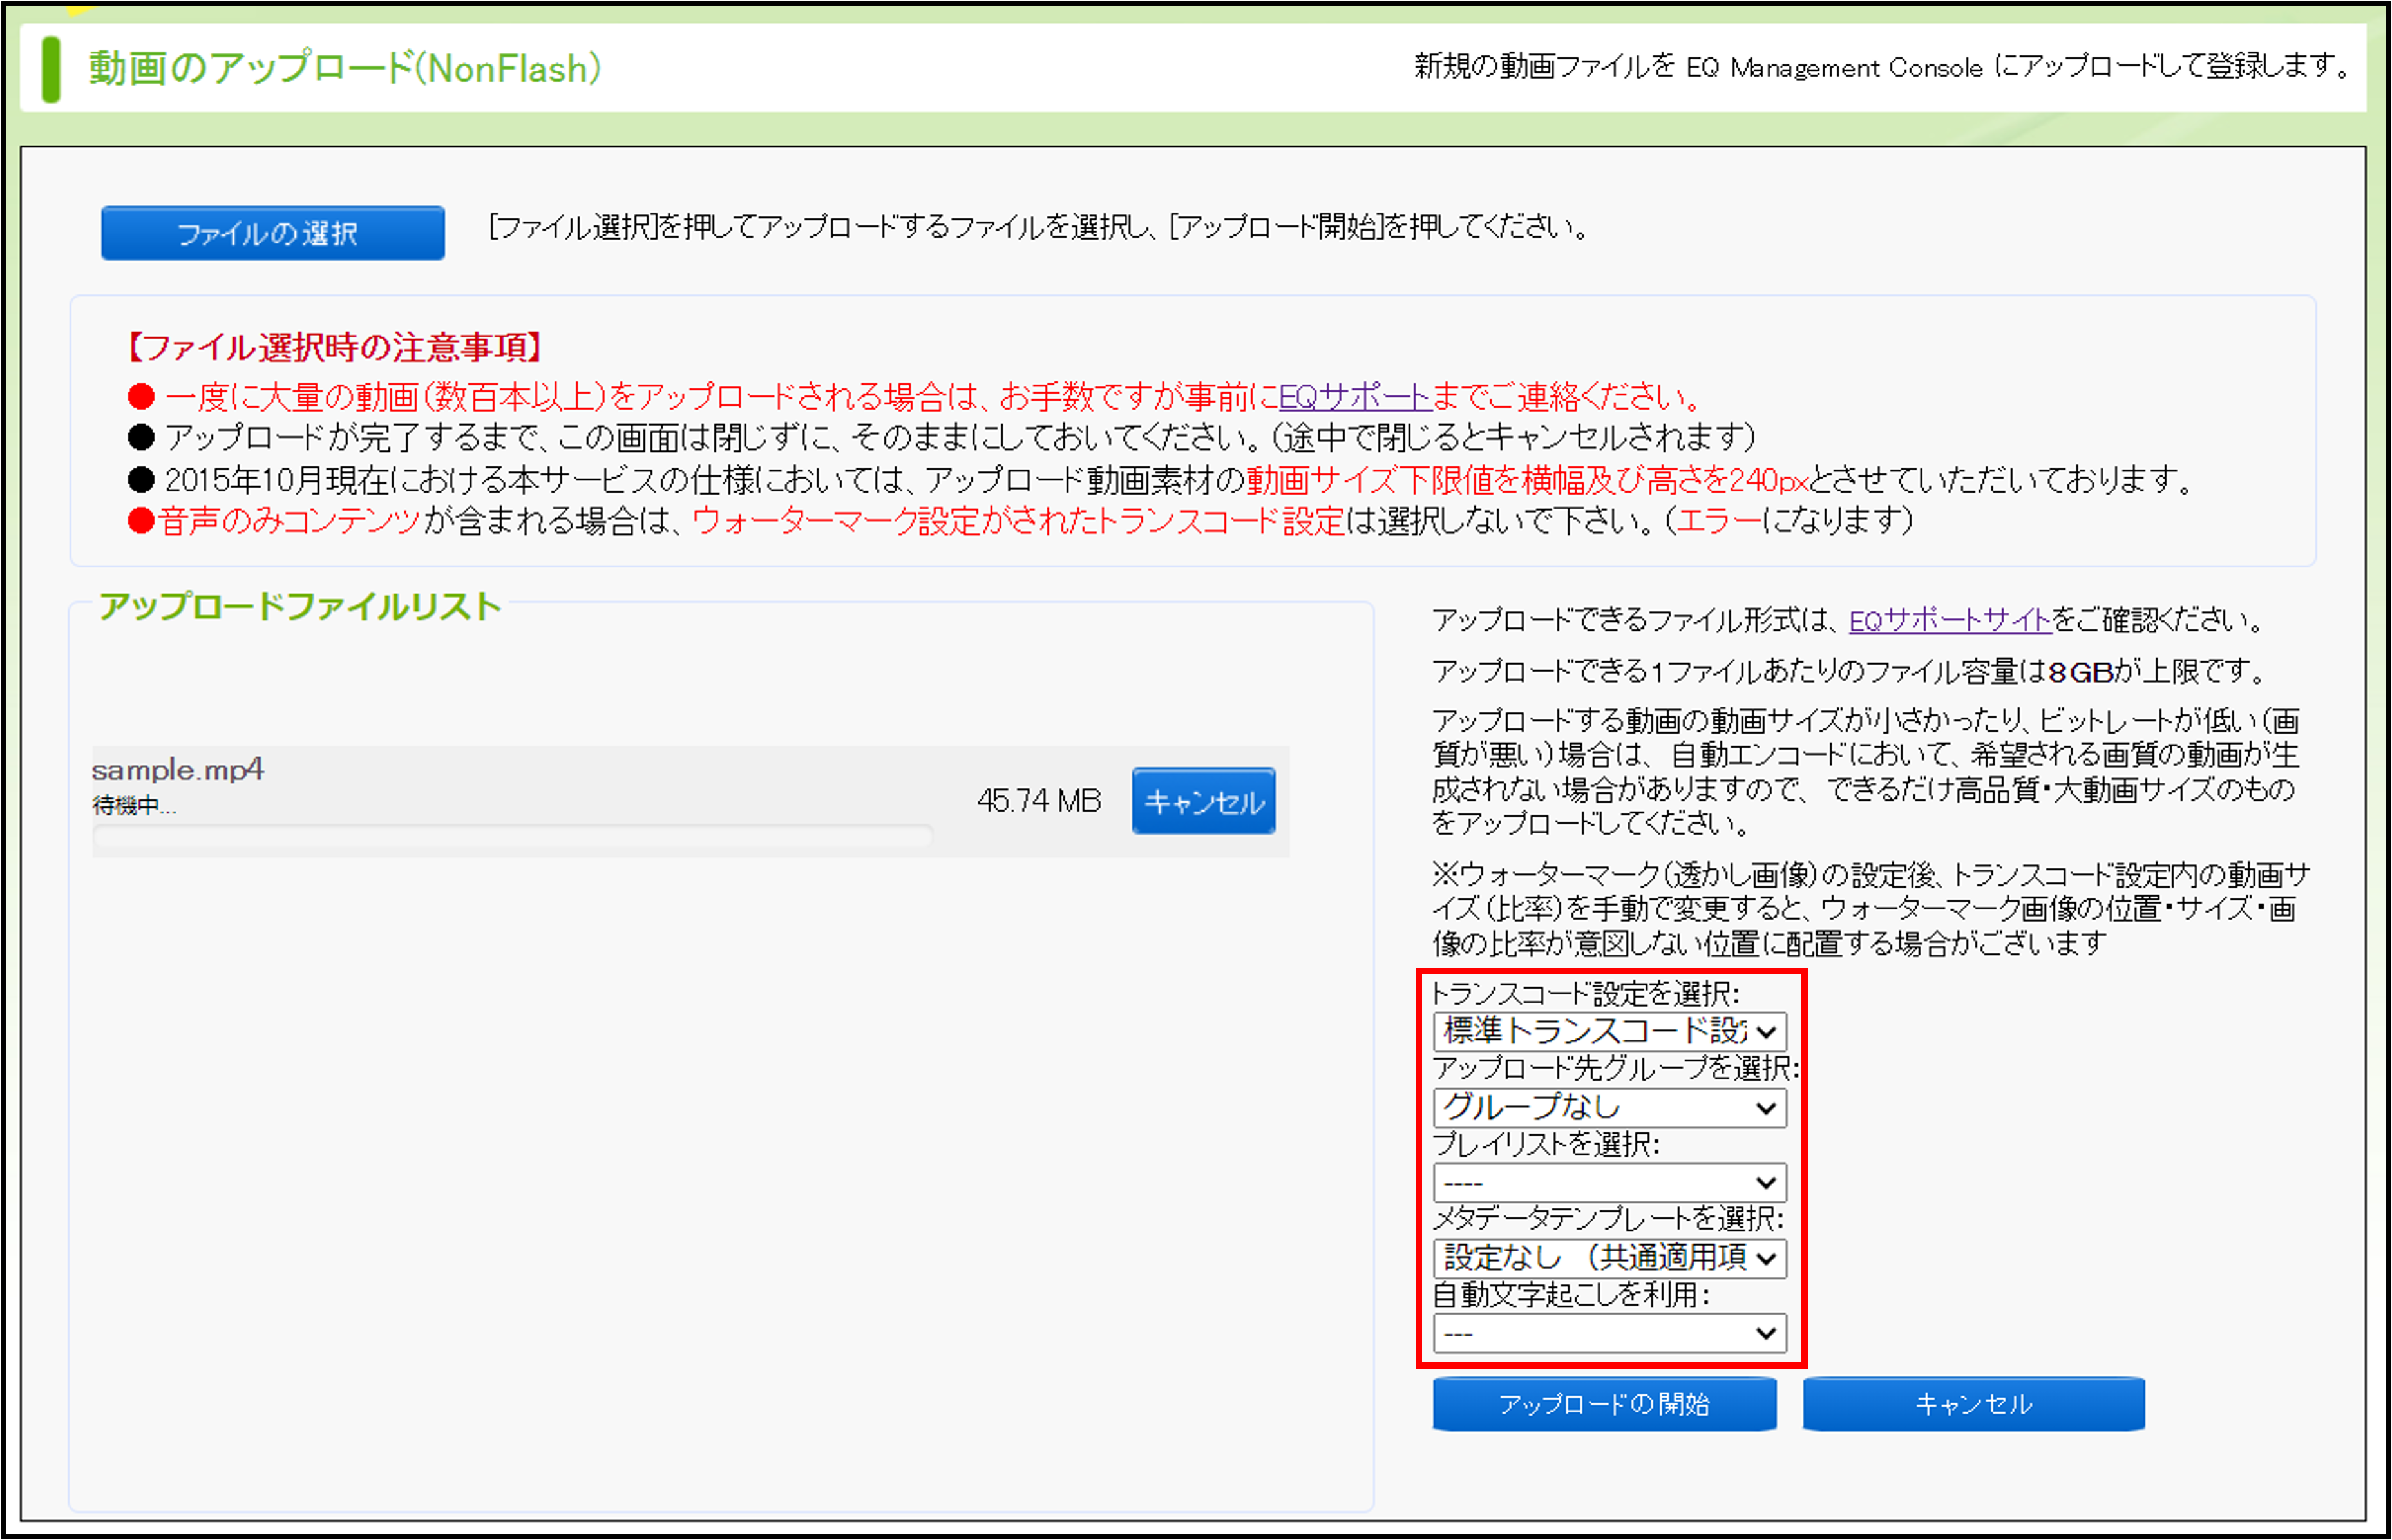Open the アップロード先グループを選択 dropdown
Viewport: 2392px width, 1540px height.
click(x=1609, y=1107)
